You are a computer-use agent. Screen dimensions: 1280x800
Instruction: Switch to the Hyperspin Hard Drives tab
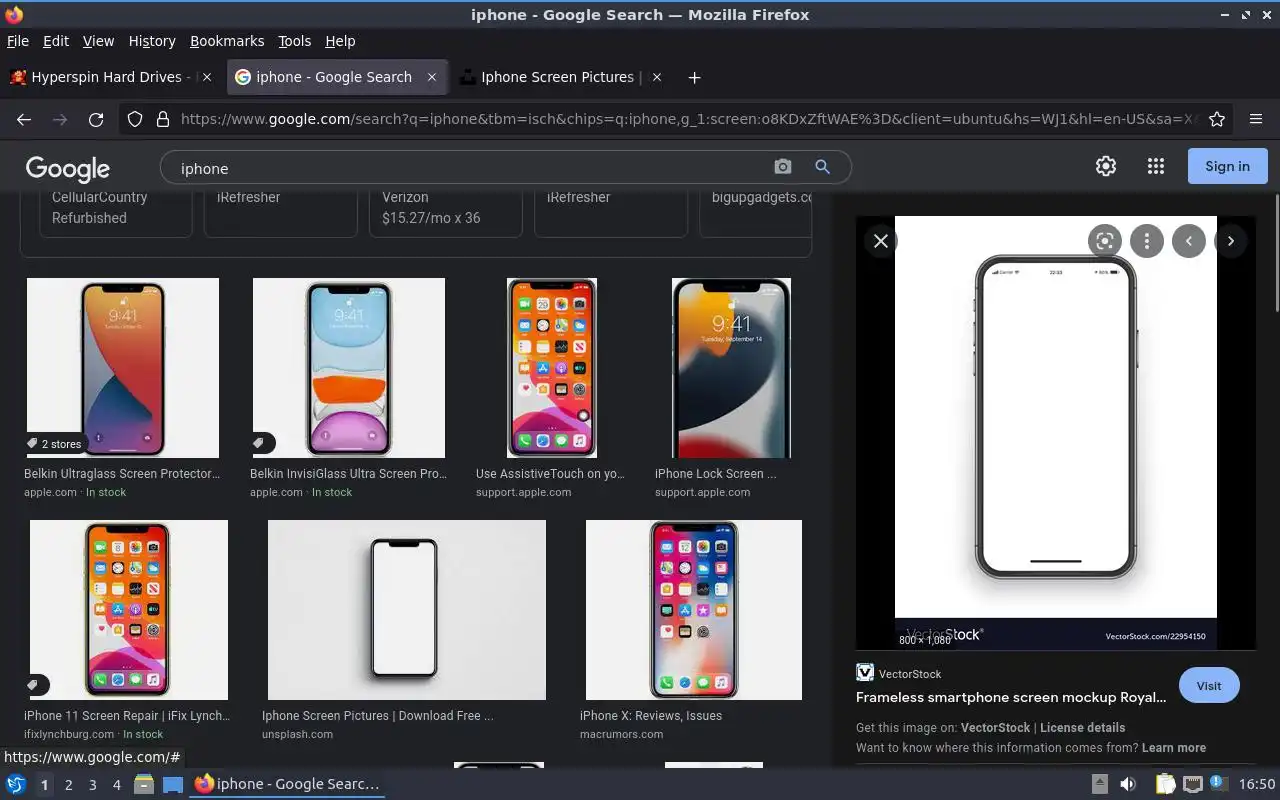[x=110, y=77]
